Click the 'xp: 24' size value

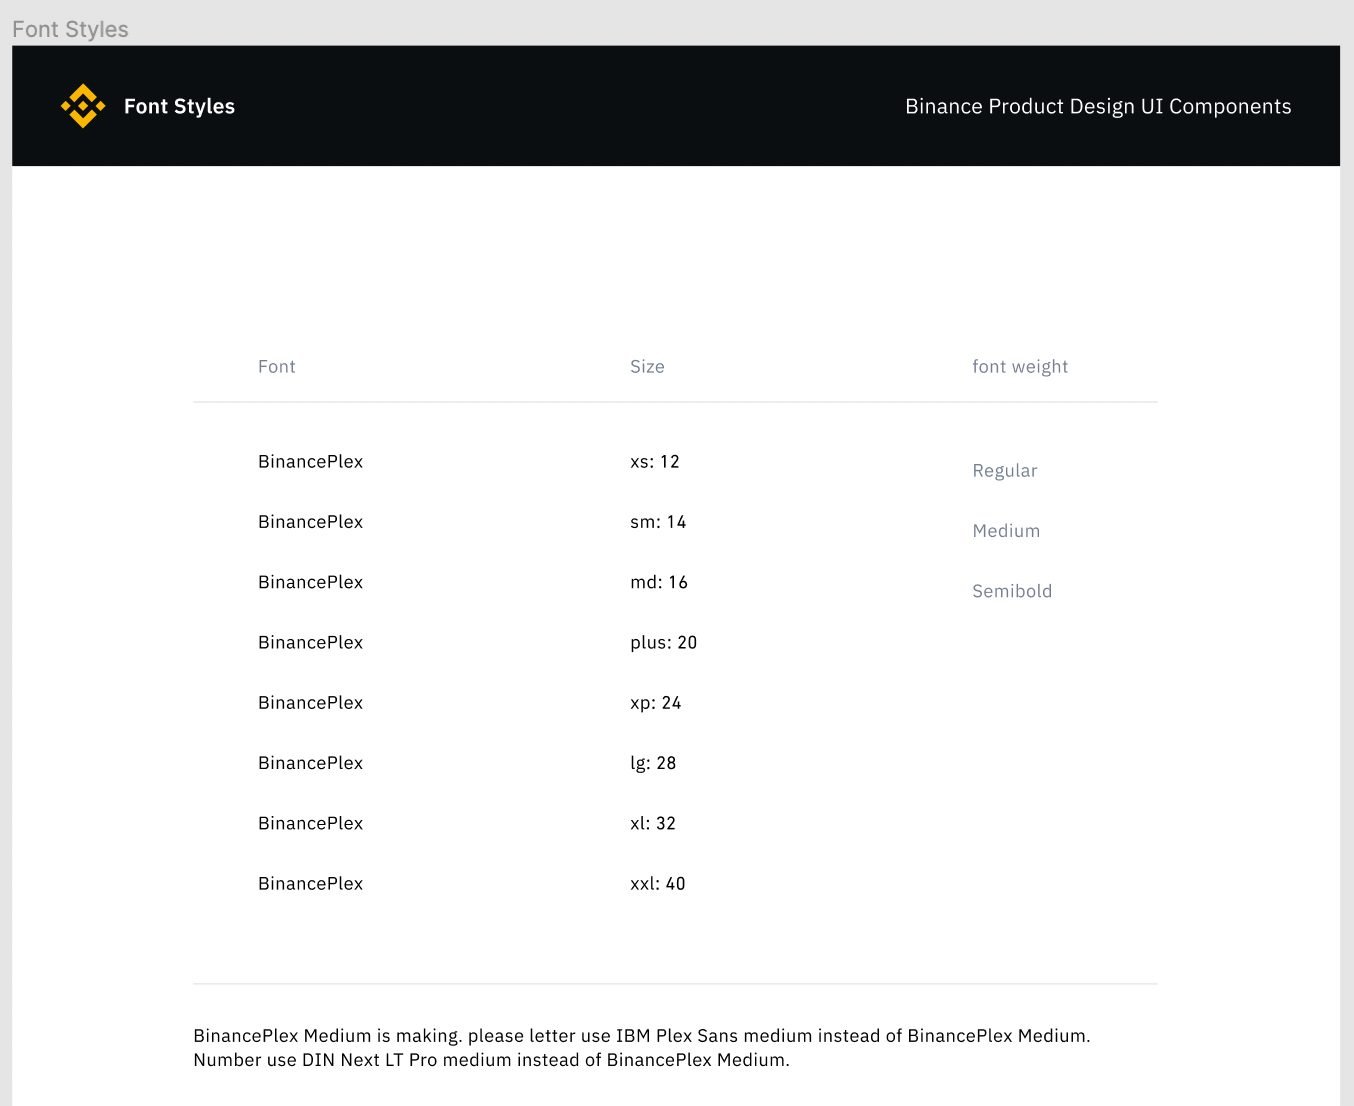[x=656, y=702]
